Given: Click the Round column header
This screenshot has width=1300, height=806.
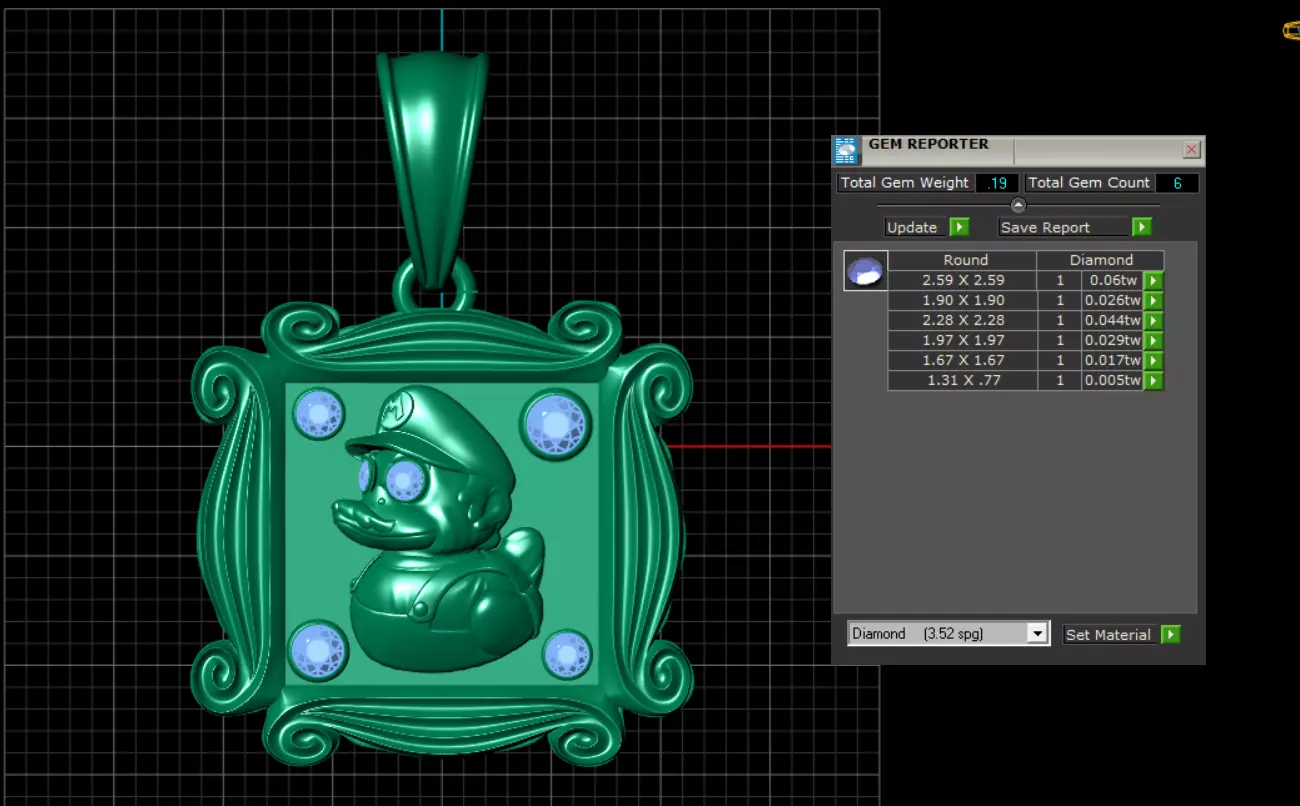Looking at the screenshot, I should click(962, 260).
